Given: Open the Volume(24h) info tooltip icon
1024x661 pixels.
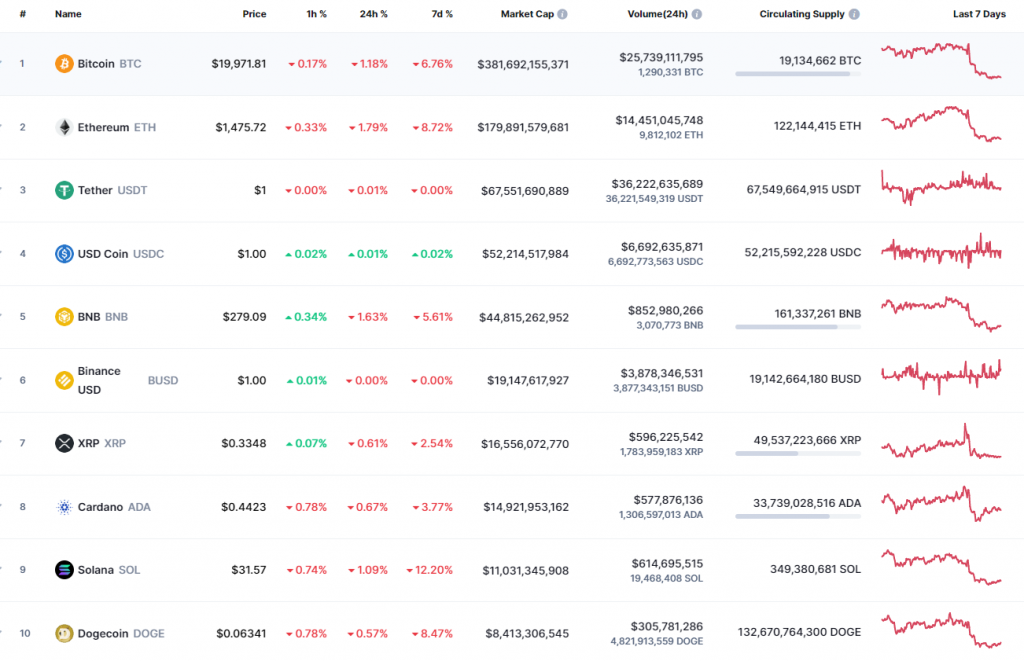Looking at the screenshot, I should click(x=697, y=15).
